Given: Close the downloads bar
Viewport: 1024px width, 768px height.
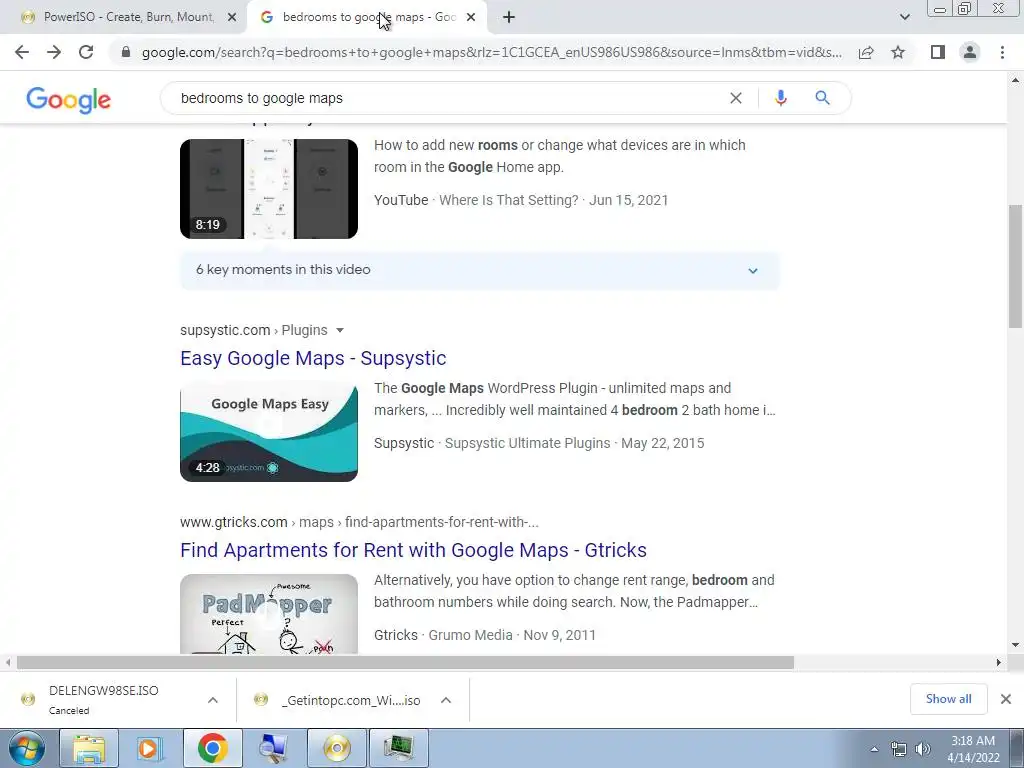Looking at the screenshot, I should (x=1006, y=699).
